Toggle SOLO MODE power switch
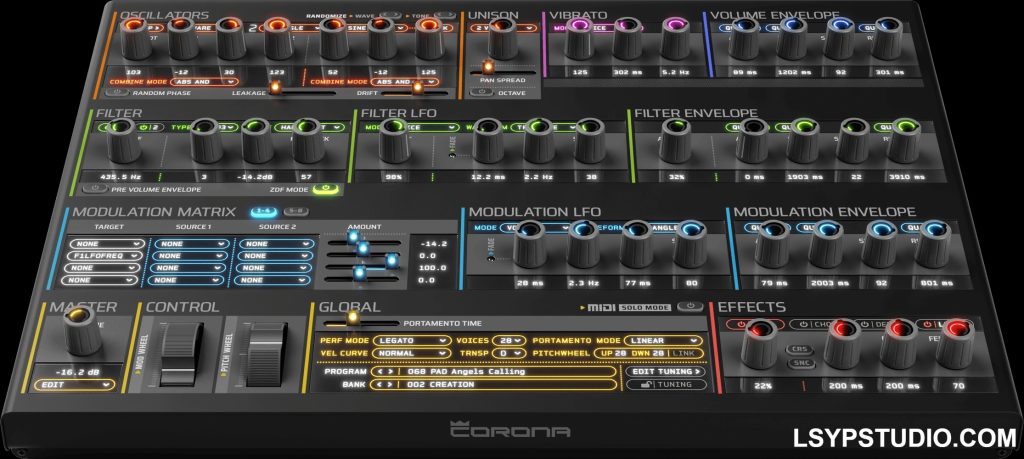The image size is (1024, 459). pyautogui.click(x=690, y=306)
